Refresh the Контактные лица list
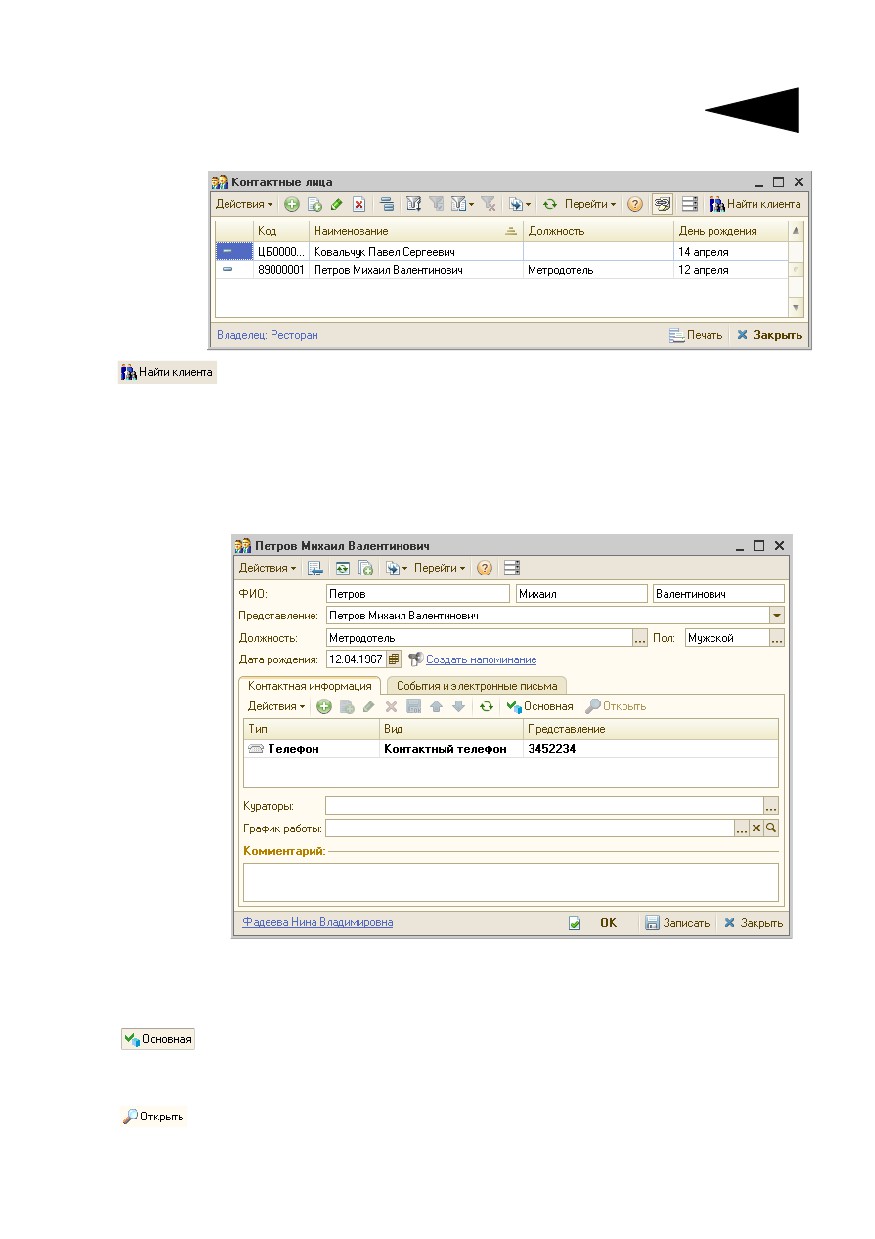 click(549, 204)
